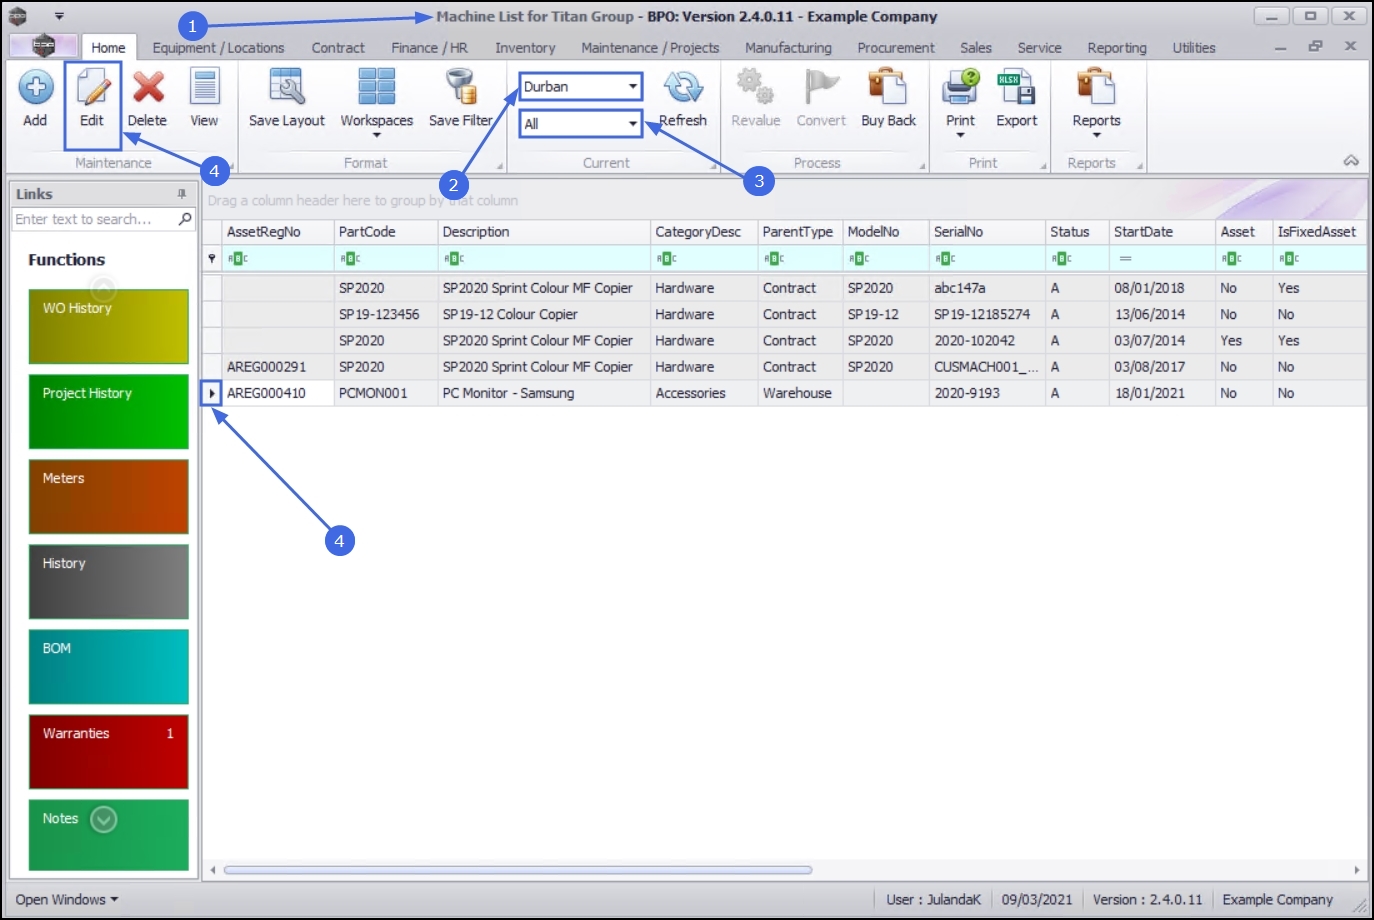Screen dimensions: 1374x920
Task: Open the BOM function tile
Action: coord(109,667)
